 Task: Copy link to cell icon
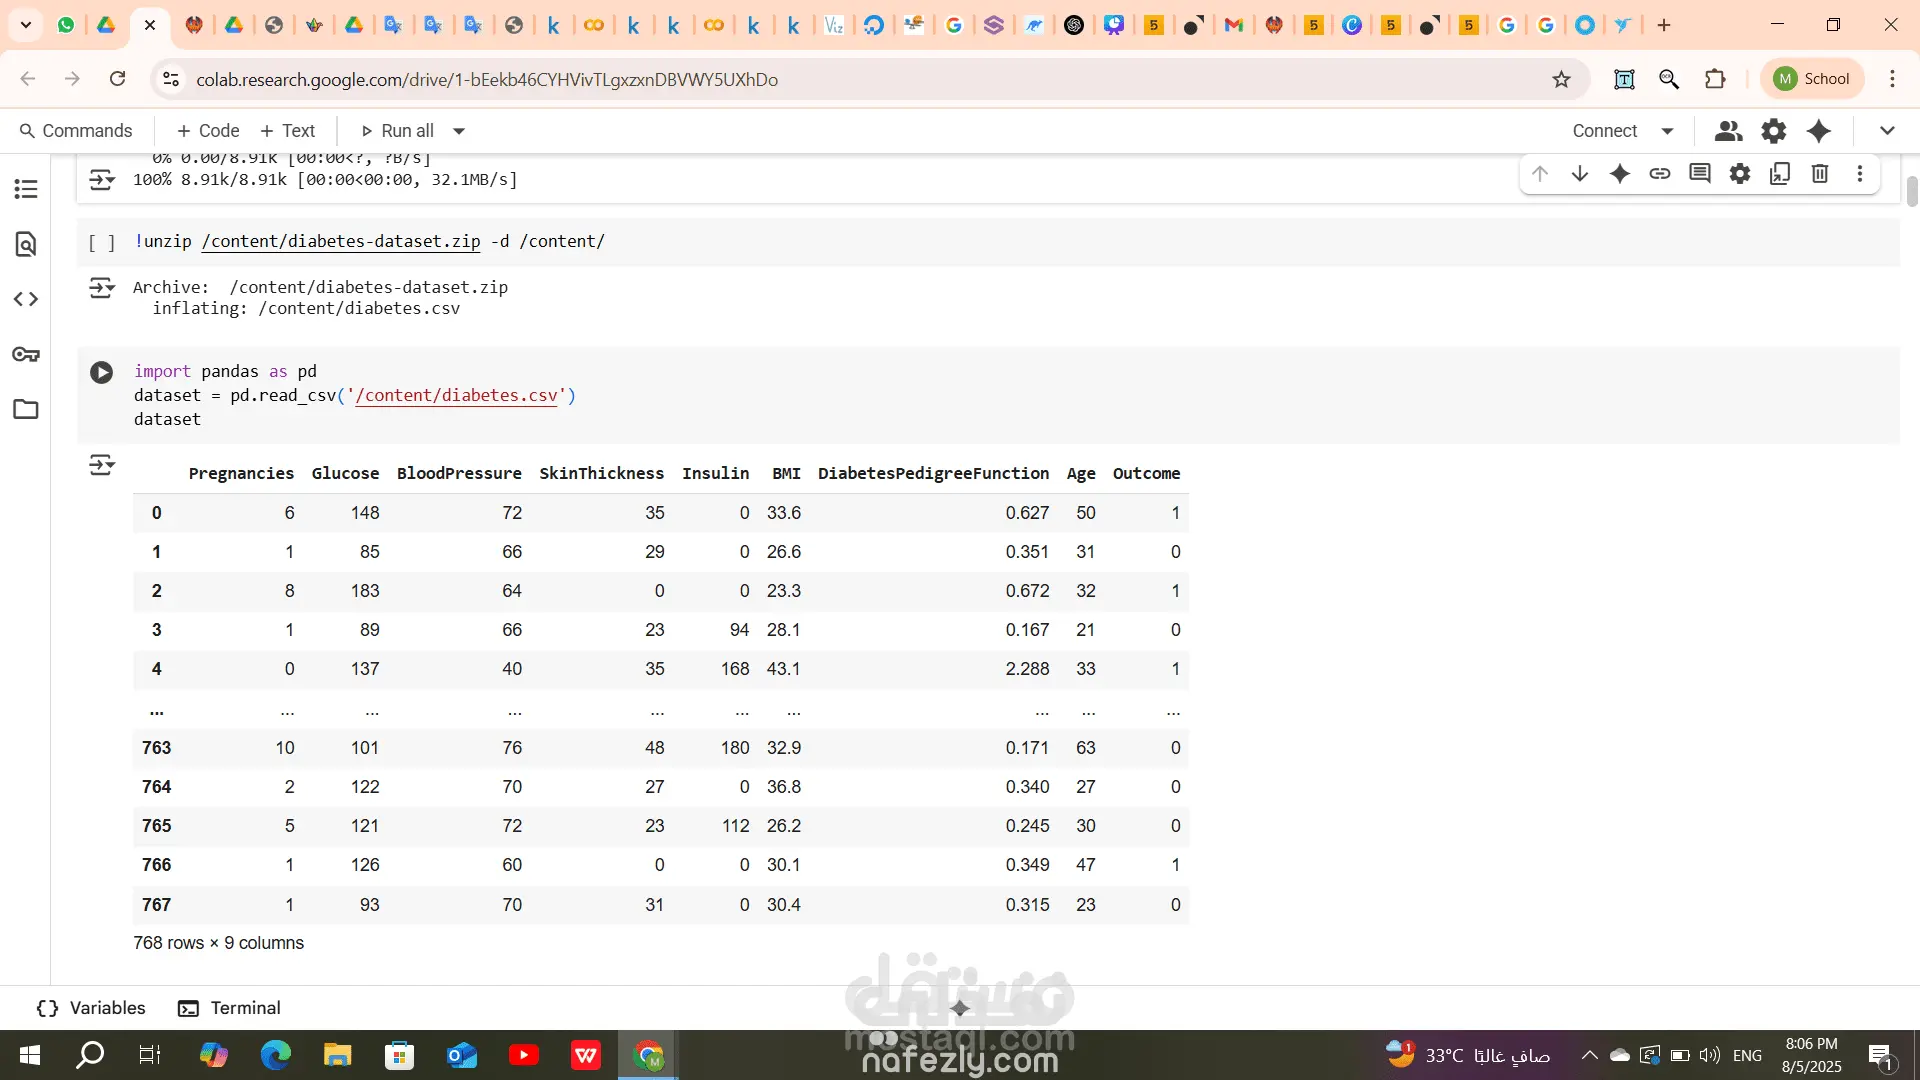point(1660,174)
